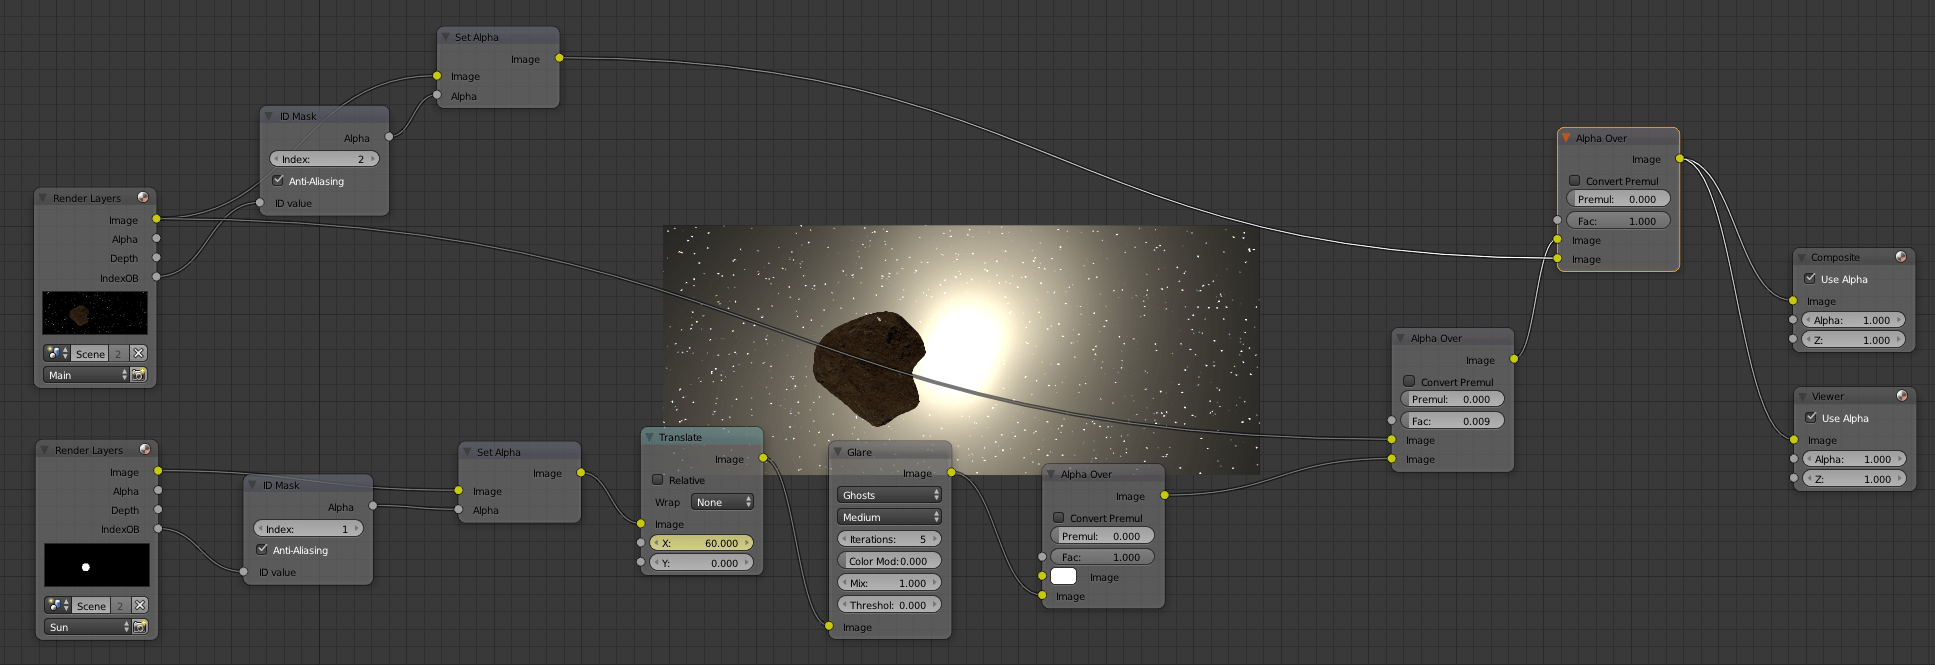Viewport: 1935px width, 665px height.
Task: Select the Glare node by its title
Action: tap(859, 452)
